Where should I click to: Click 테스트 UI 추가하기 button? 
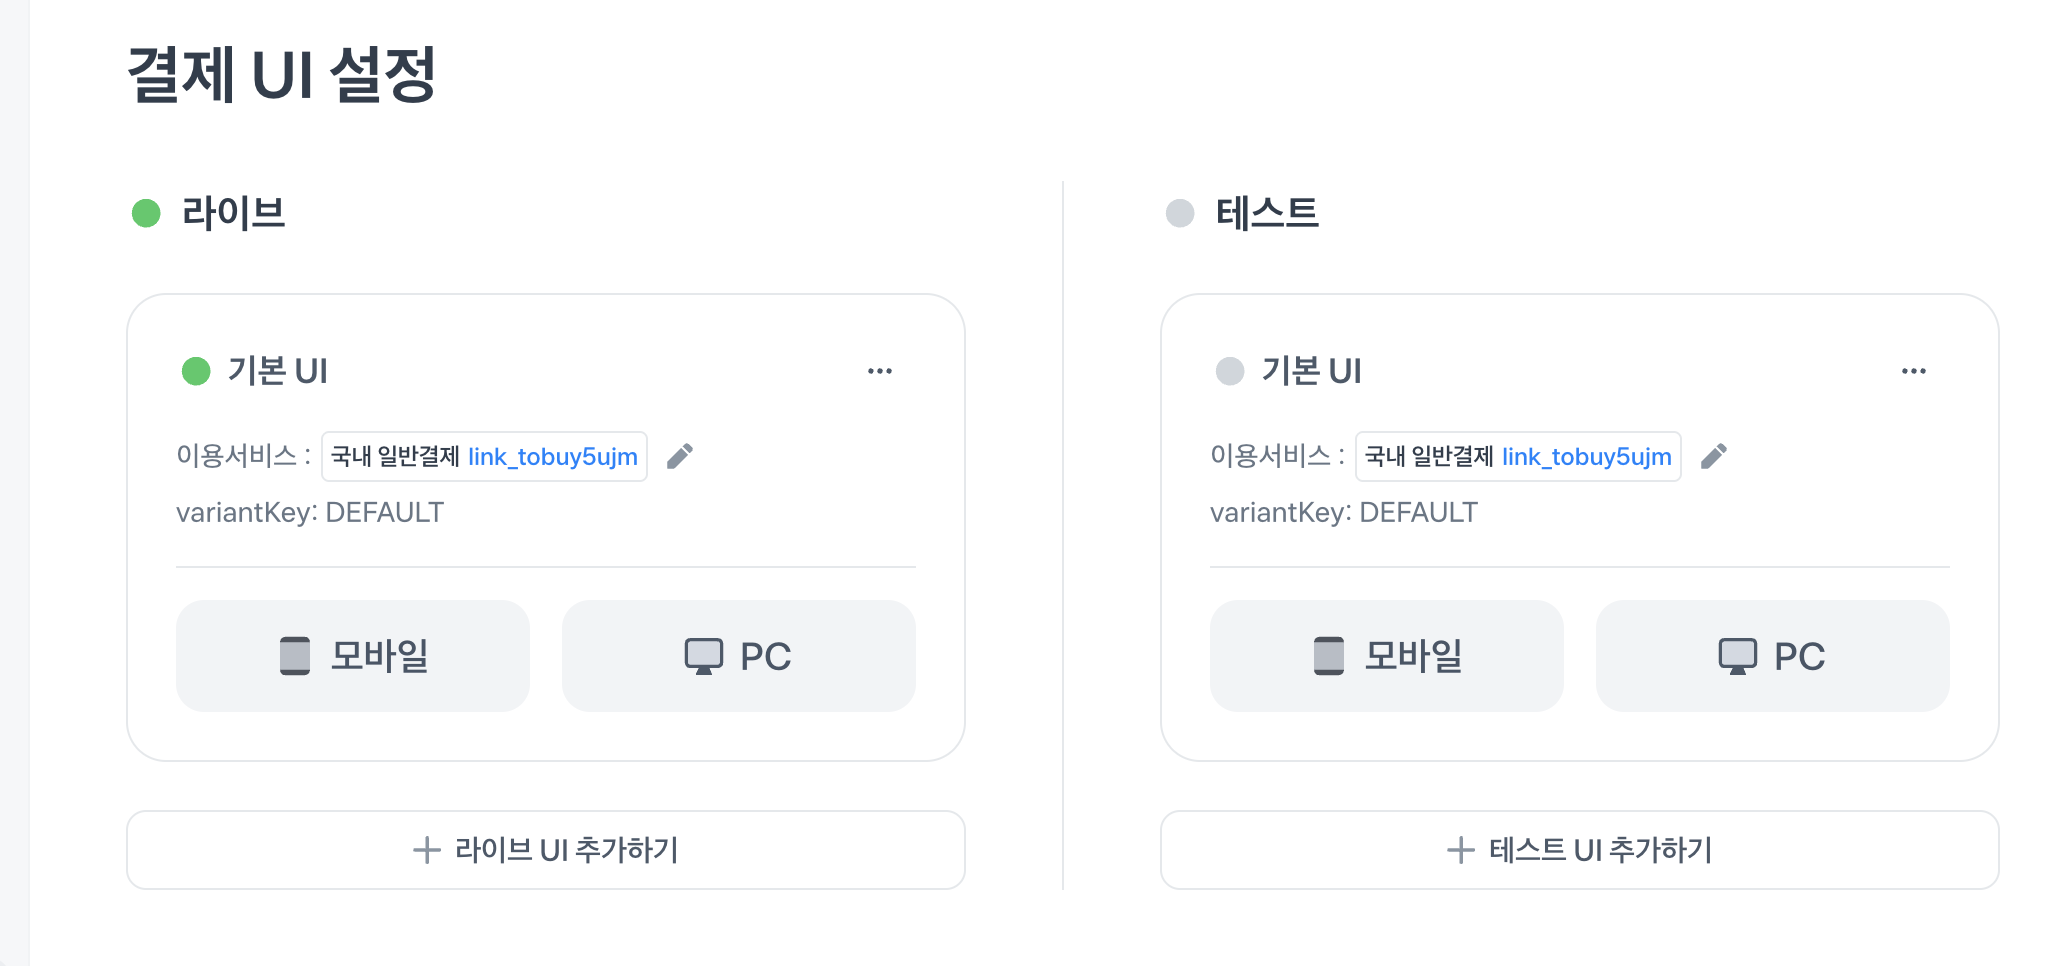1580,850
